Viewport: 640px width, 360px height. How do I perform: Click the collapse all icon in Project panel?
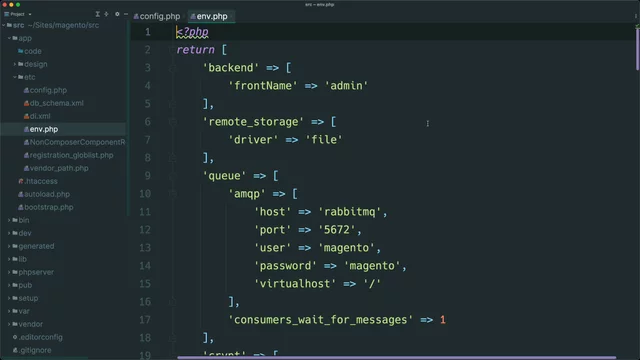point(98,14)
